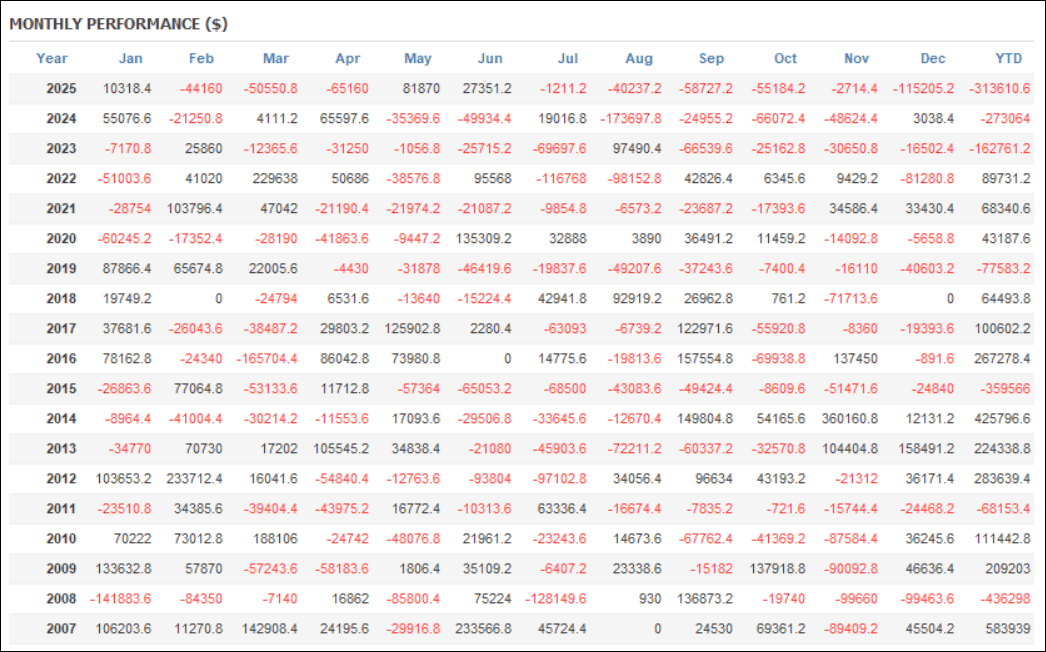Select the 2025 year row label

click(x=62, y=88)
